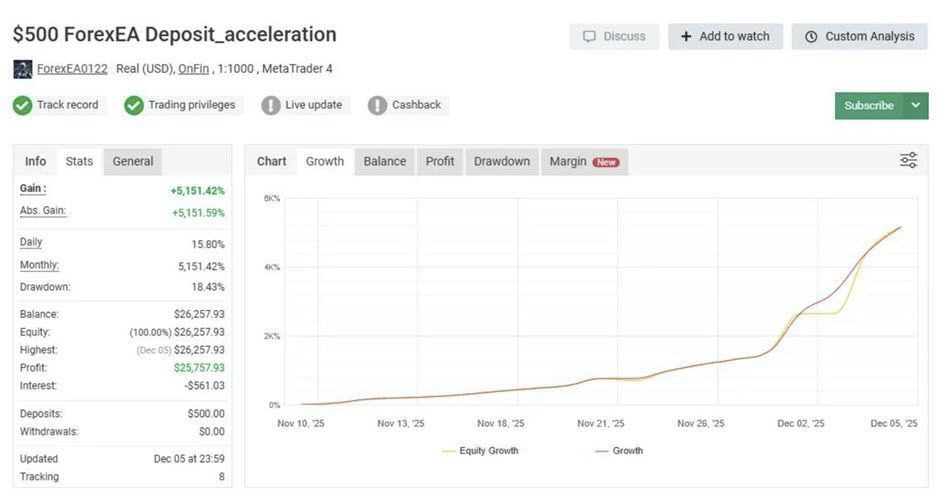Click the Discuss speech bubble icon
Screen dimensions: 950x496
coord(590,37)
